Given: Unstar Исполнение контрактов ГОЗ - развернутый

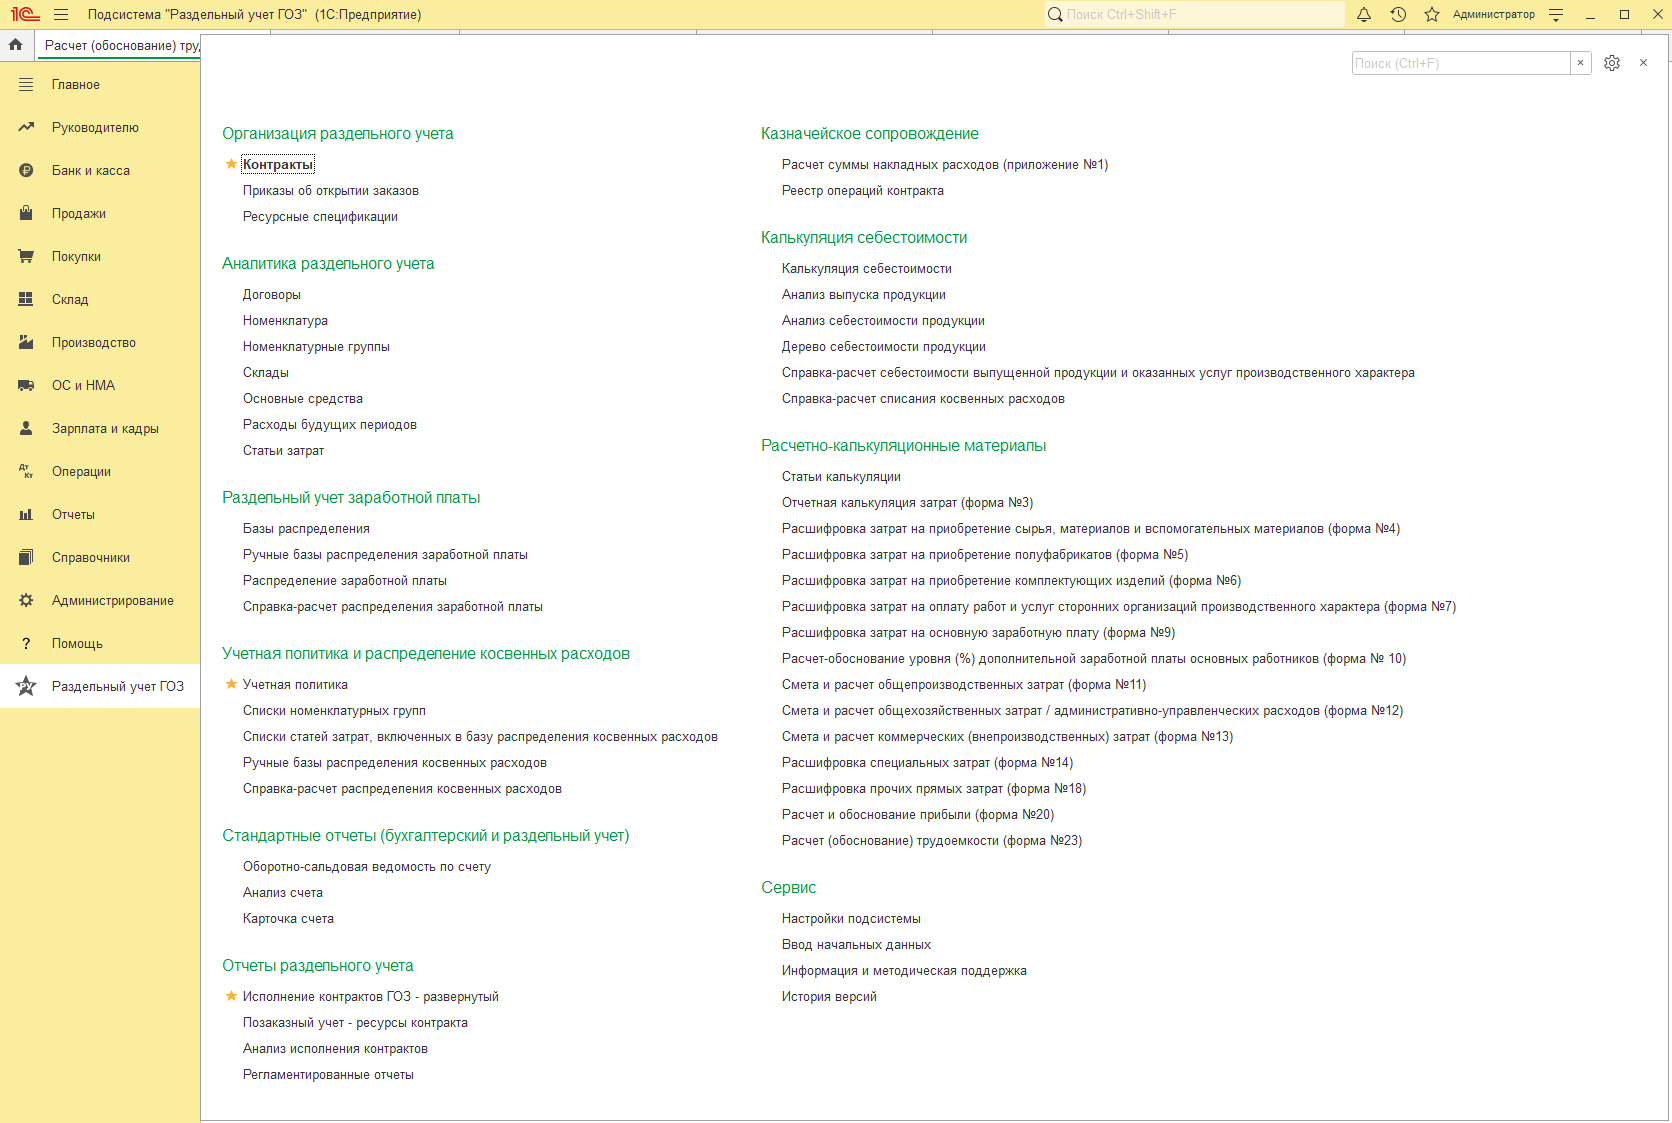Looking at the screenshot, I should pos(231,996).
